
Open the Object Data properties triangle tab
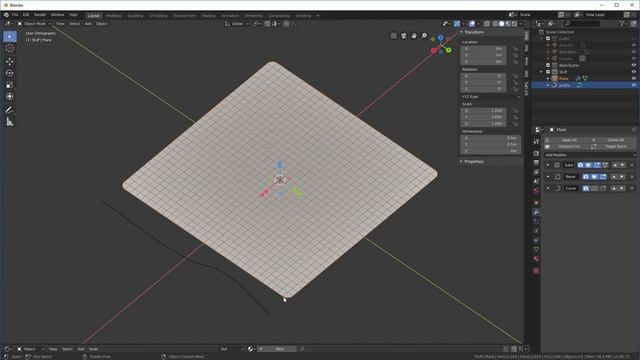coord(536,249)
